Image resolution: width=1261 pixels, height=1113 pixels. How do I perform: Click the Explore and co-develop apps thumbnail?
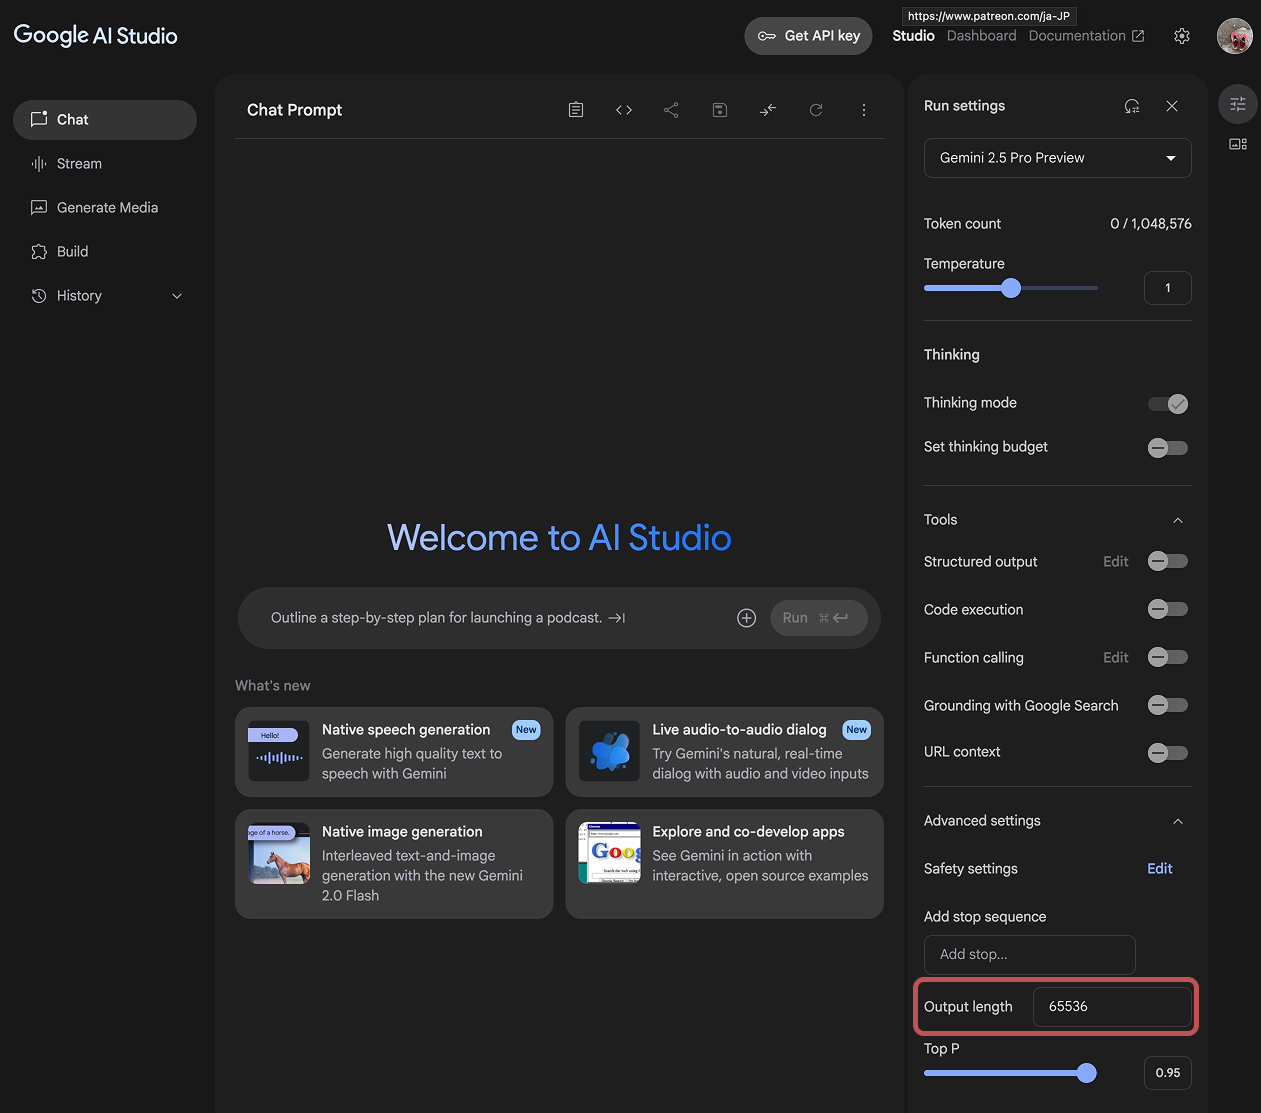coord(610,853)
